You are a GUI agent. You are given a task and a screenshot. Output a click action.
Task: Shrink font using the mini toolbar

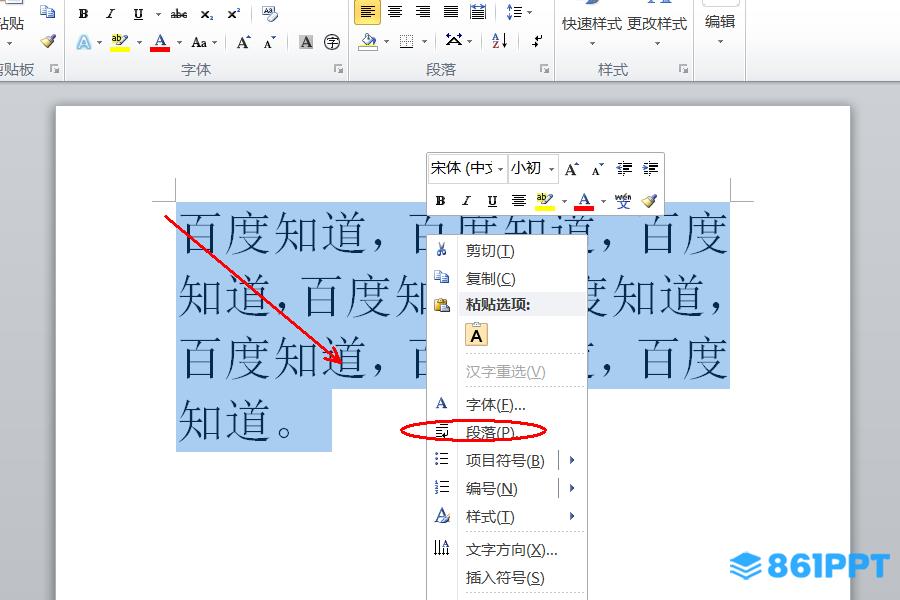point(598,169)
